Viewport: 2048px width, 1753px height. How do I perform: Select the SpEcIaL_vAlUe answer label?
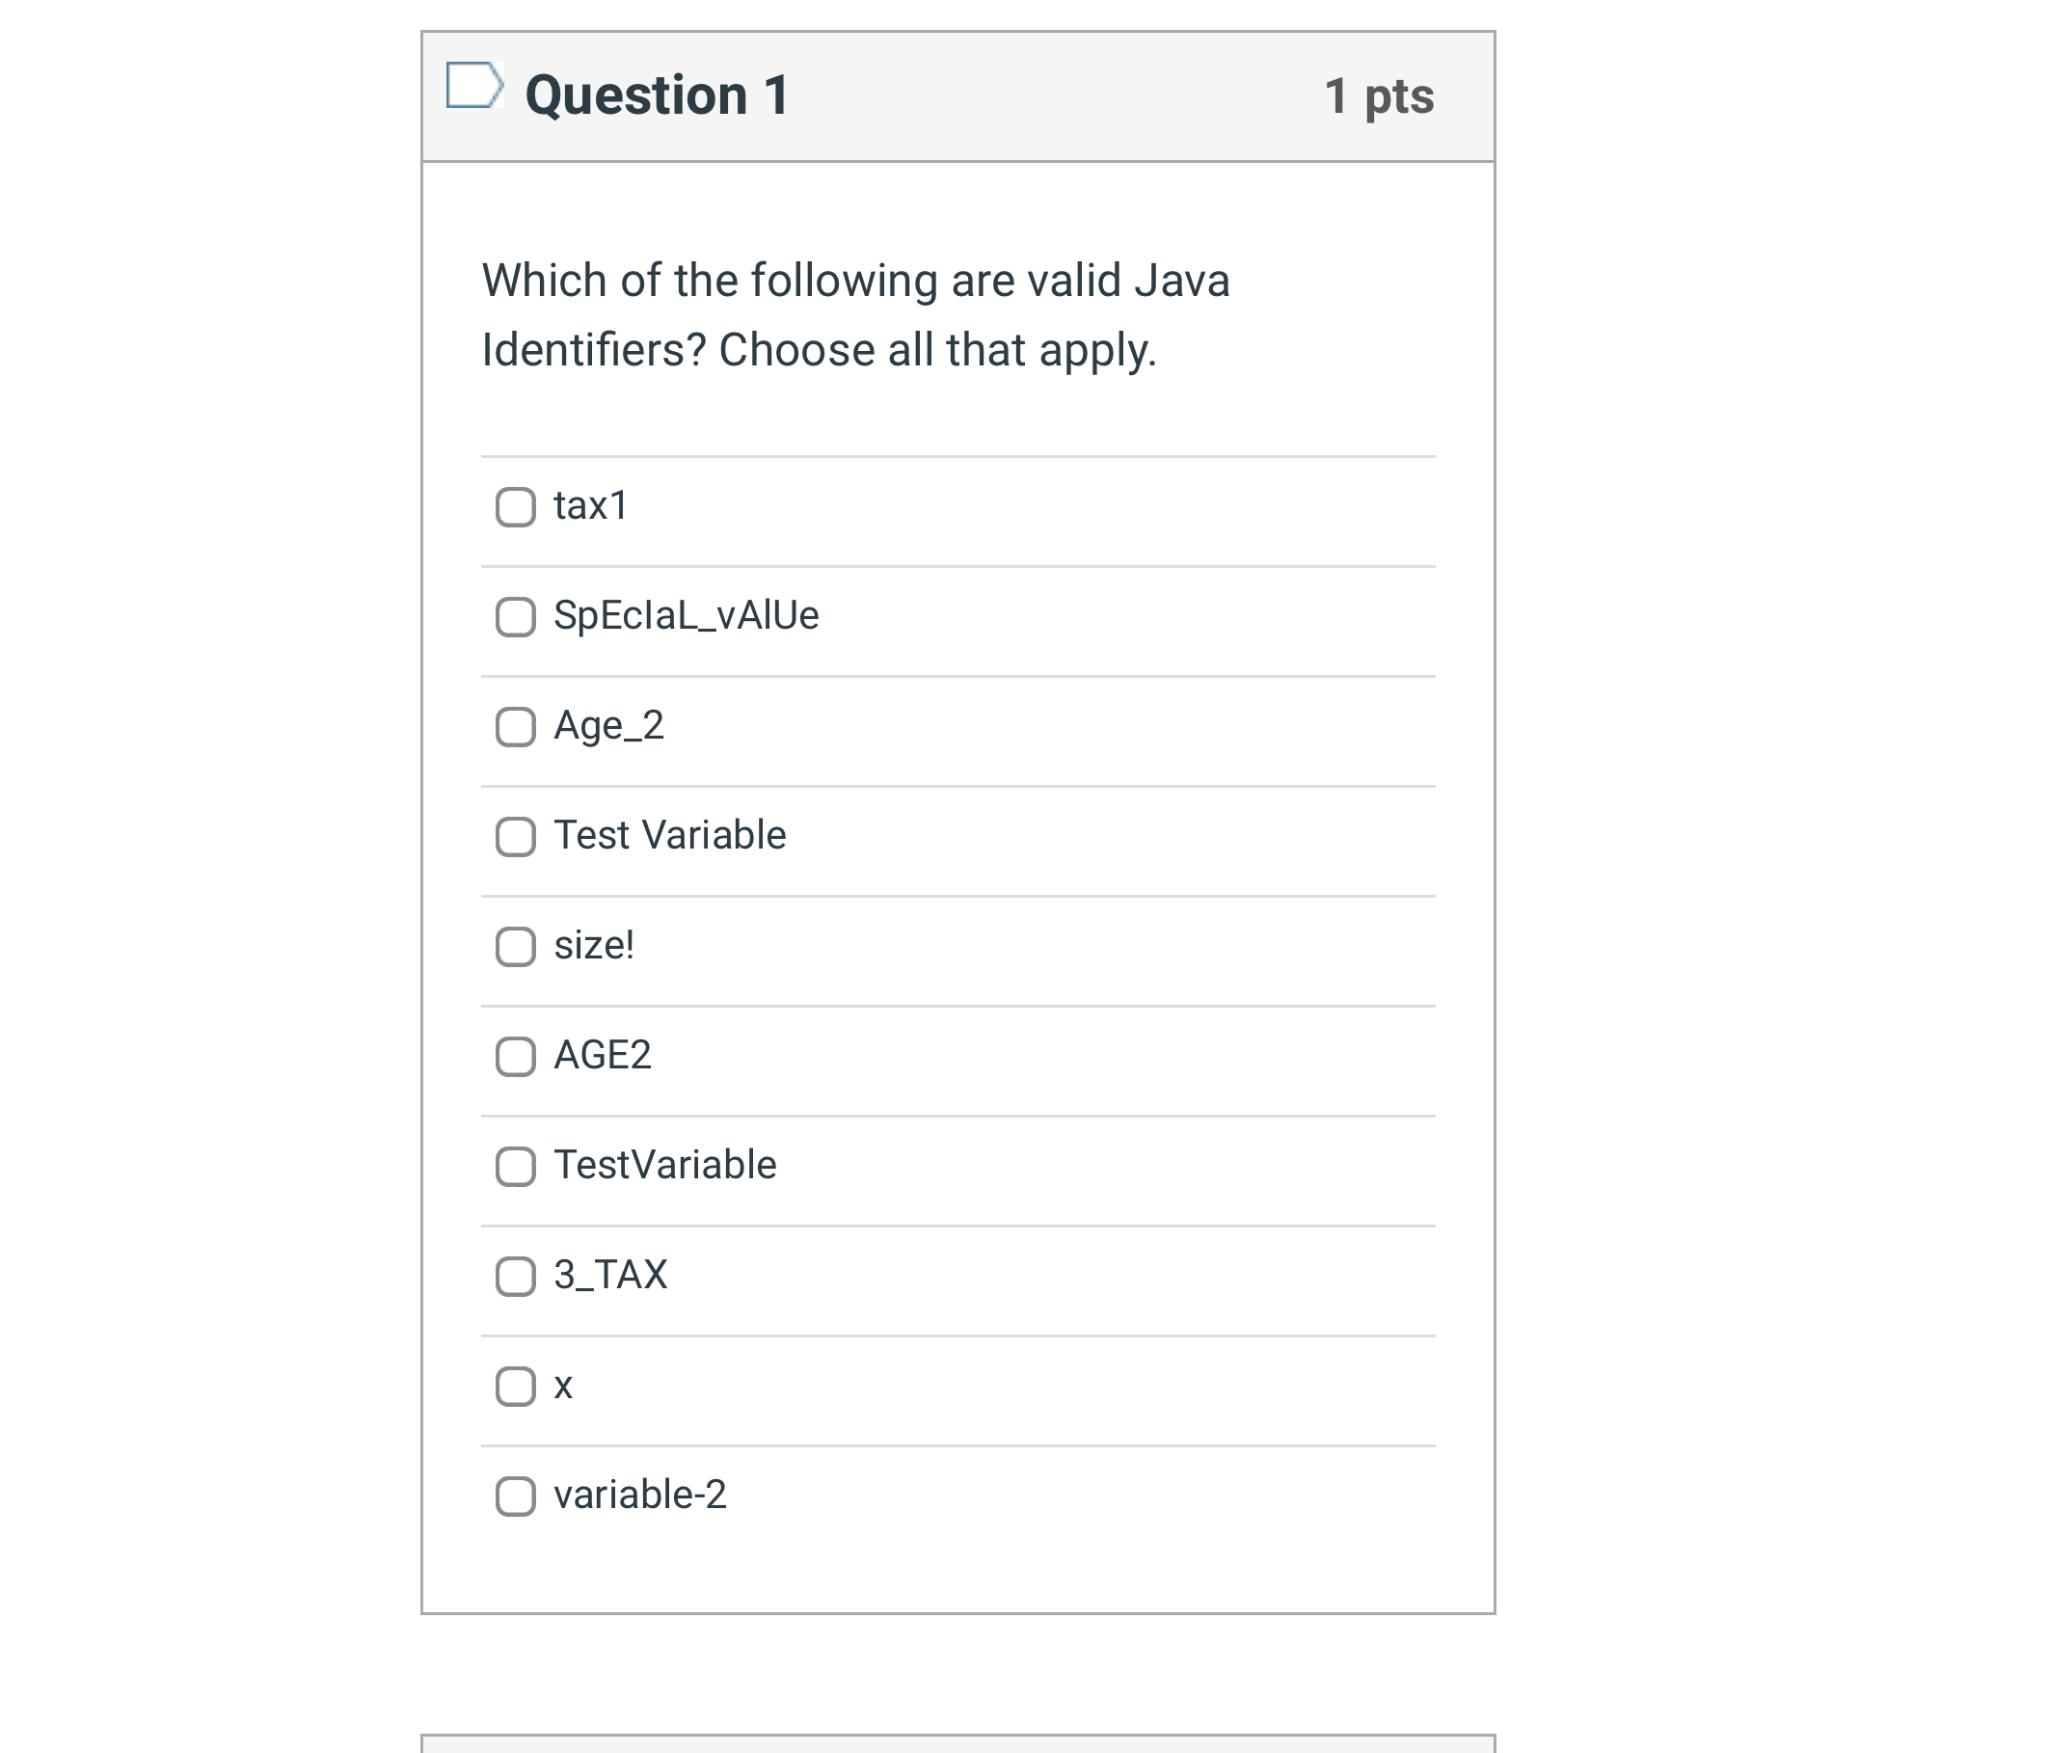click(x=686, y=616)
